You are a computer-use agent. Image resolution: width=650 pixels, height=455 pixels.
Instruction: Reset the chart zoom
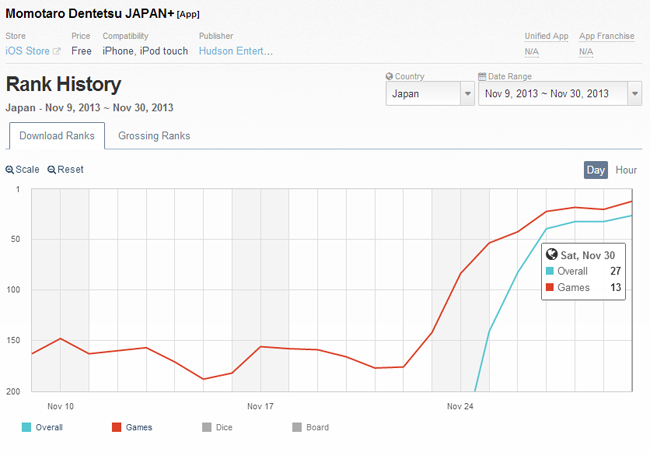click(x=65, y=169)
